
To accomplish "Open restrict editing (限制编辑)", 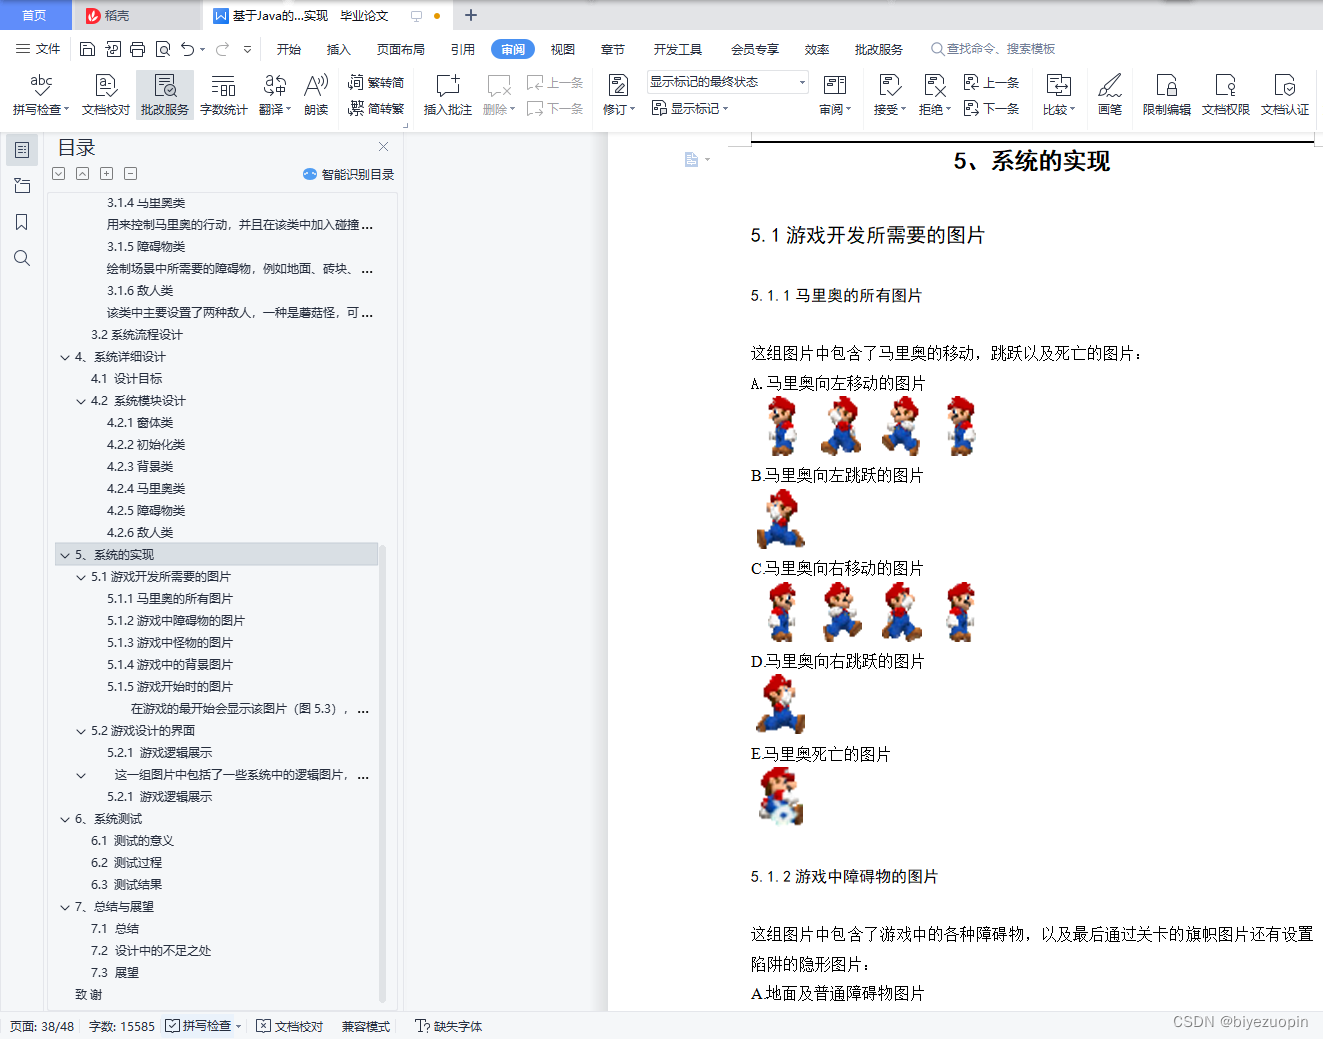I will pyautogui.click(x=1167, y=95).
